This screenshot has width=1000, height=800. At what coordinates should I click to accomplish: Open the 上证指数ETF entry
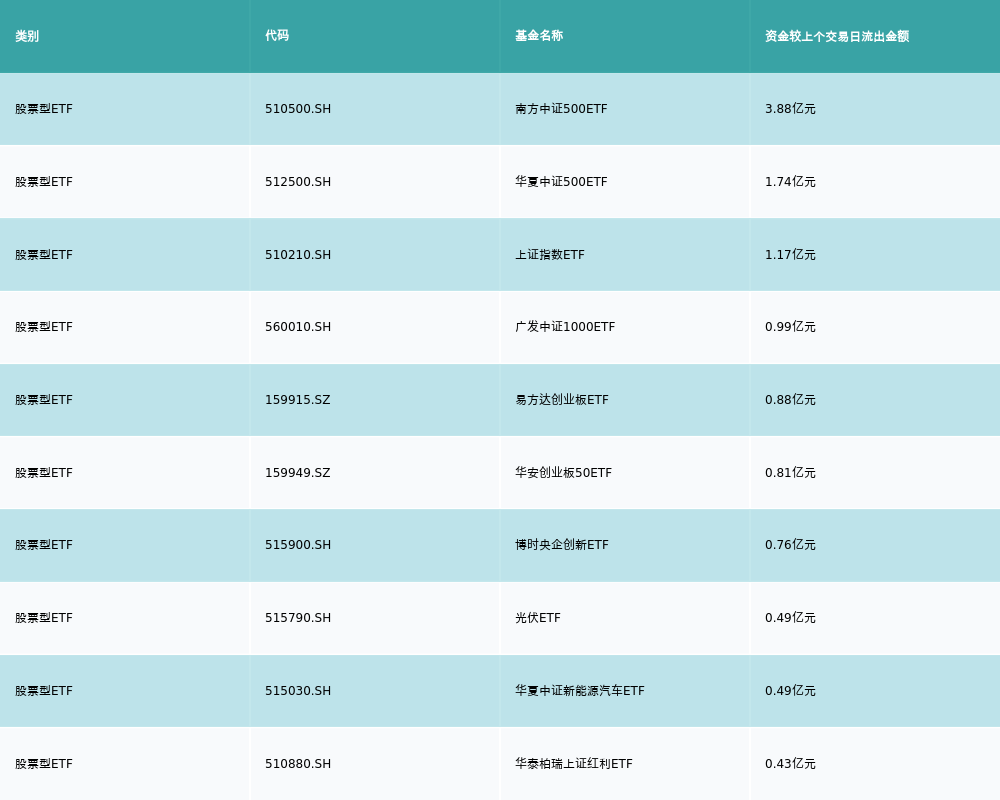tap(550, 255)
